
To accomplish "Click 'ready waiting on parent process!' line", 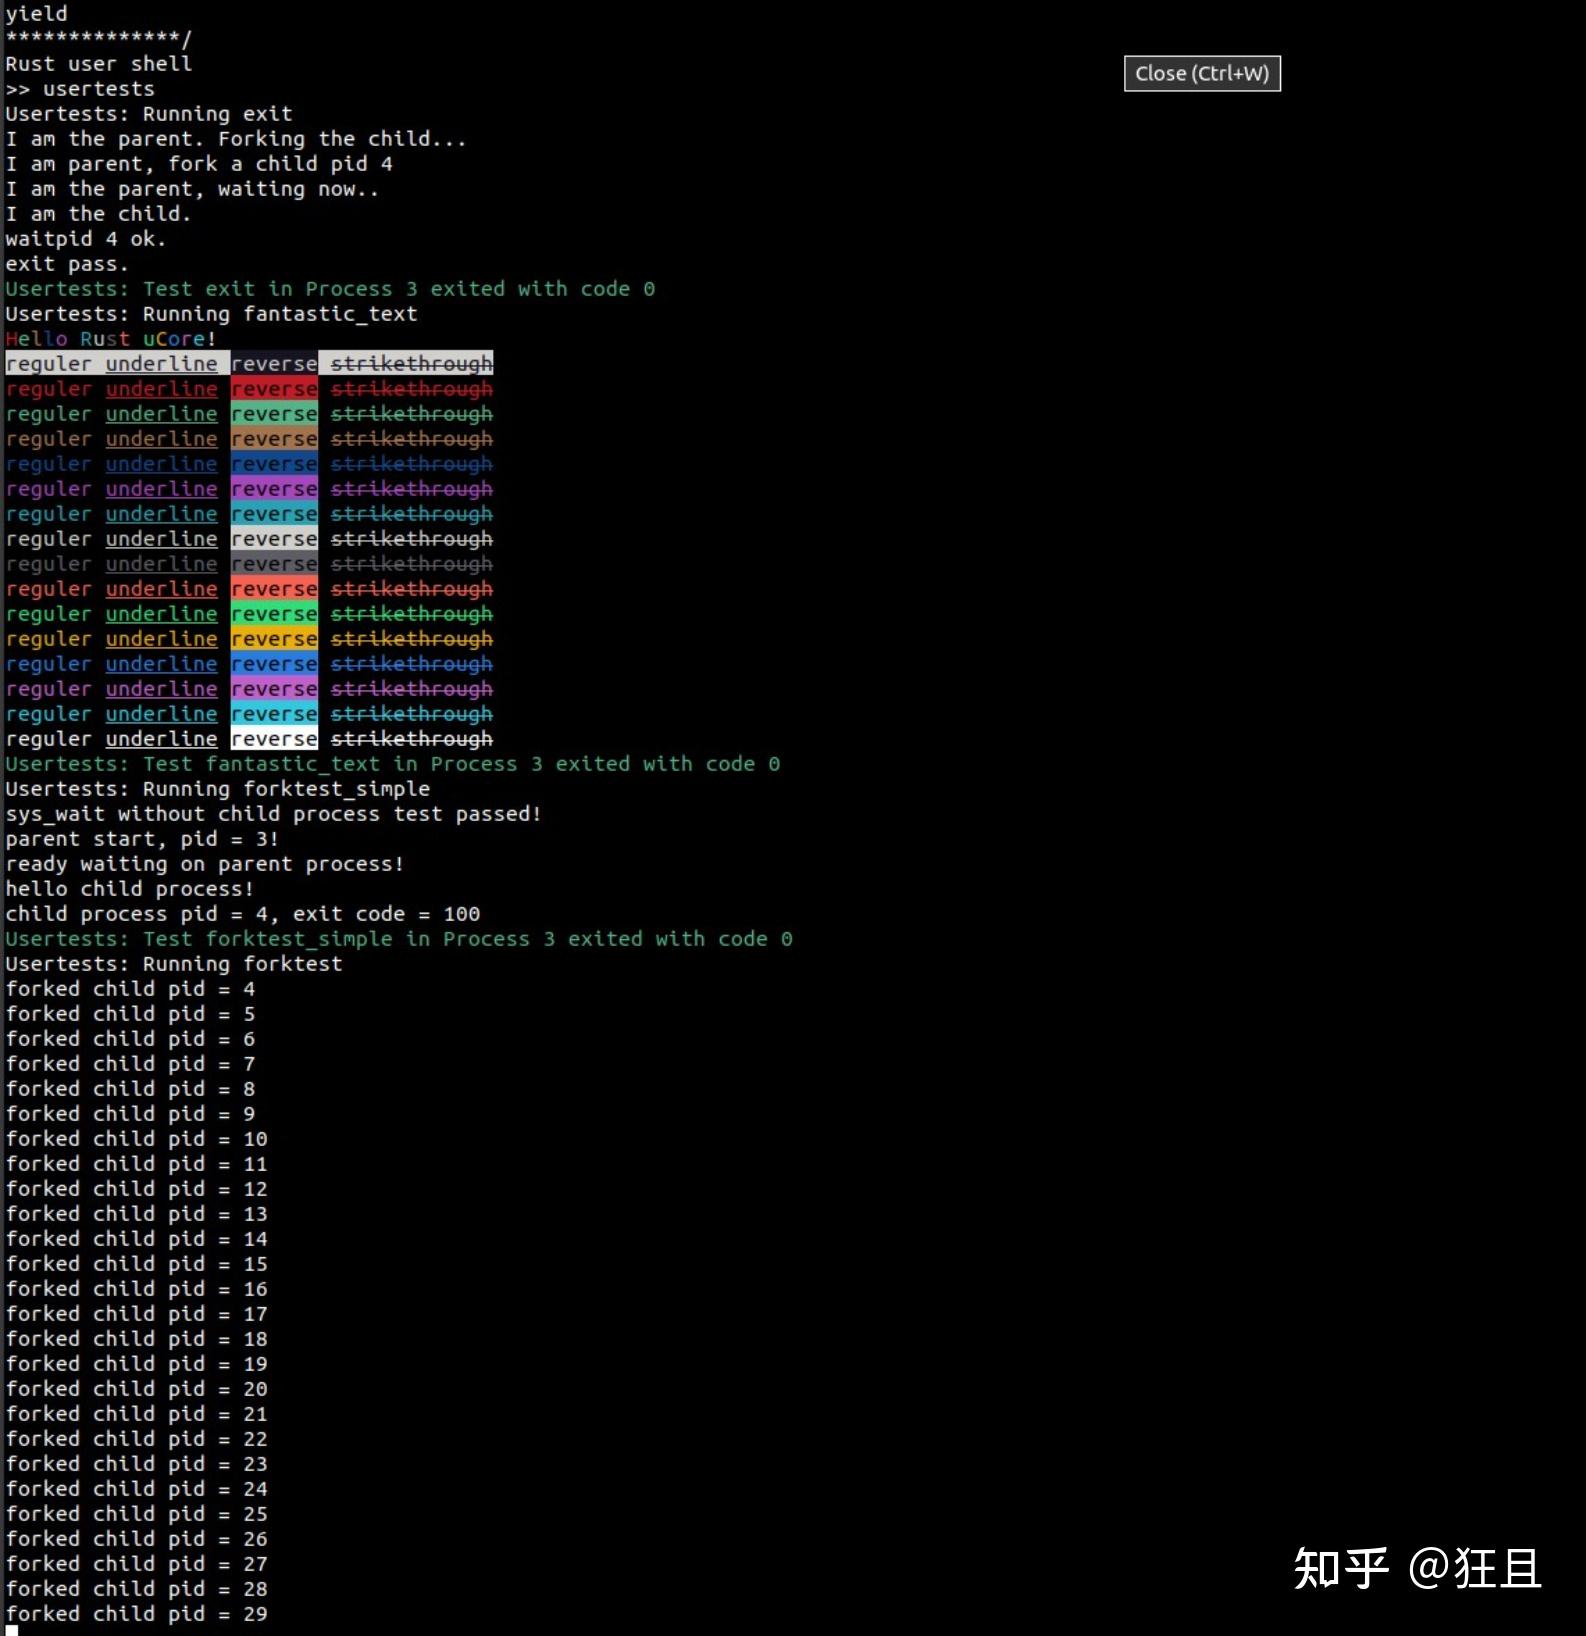I will pos(205,864).
